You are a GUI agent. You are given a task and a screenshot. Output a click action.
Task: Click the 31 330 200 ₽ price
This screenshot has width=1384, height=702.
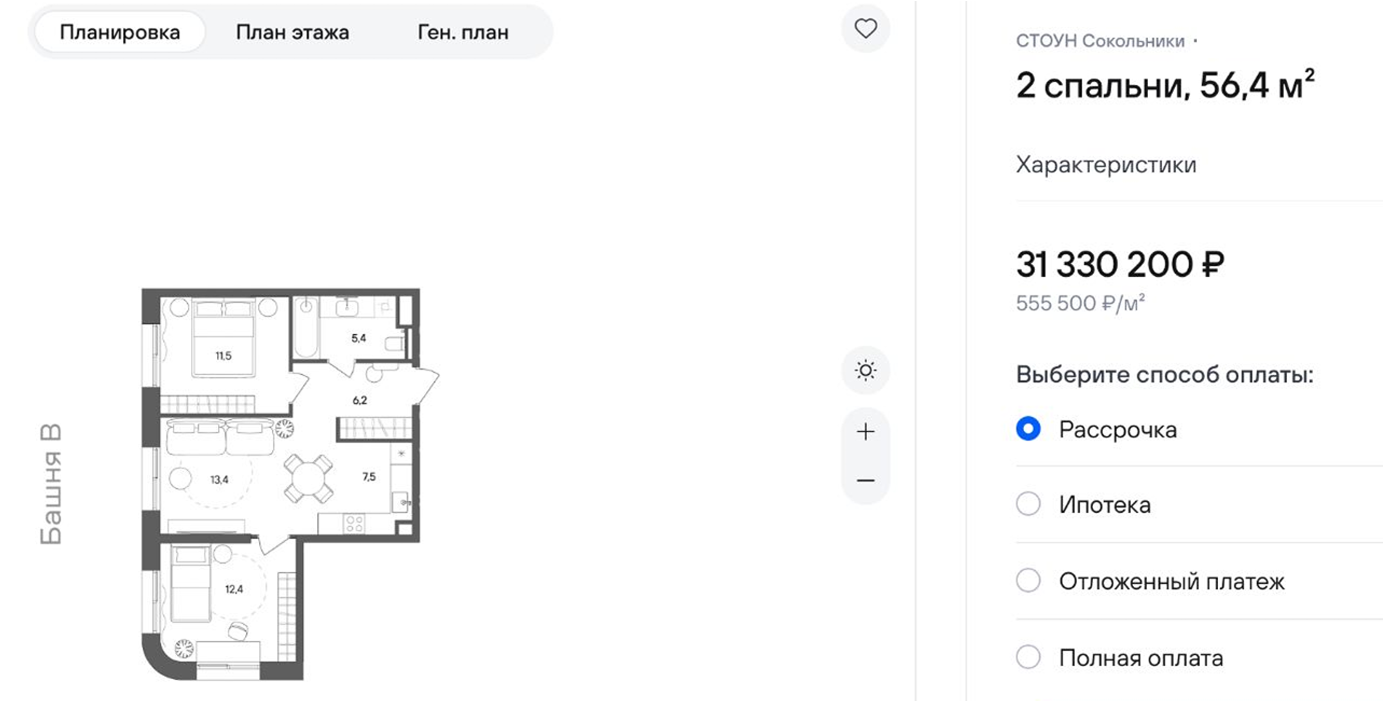point(1120,265)
